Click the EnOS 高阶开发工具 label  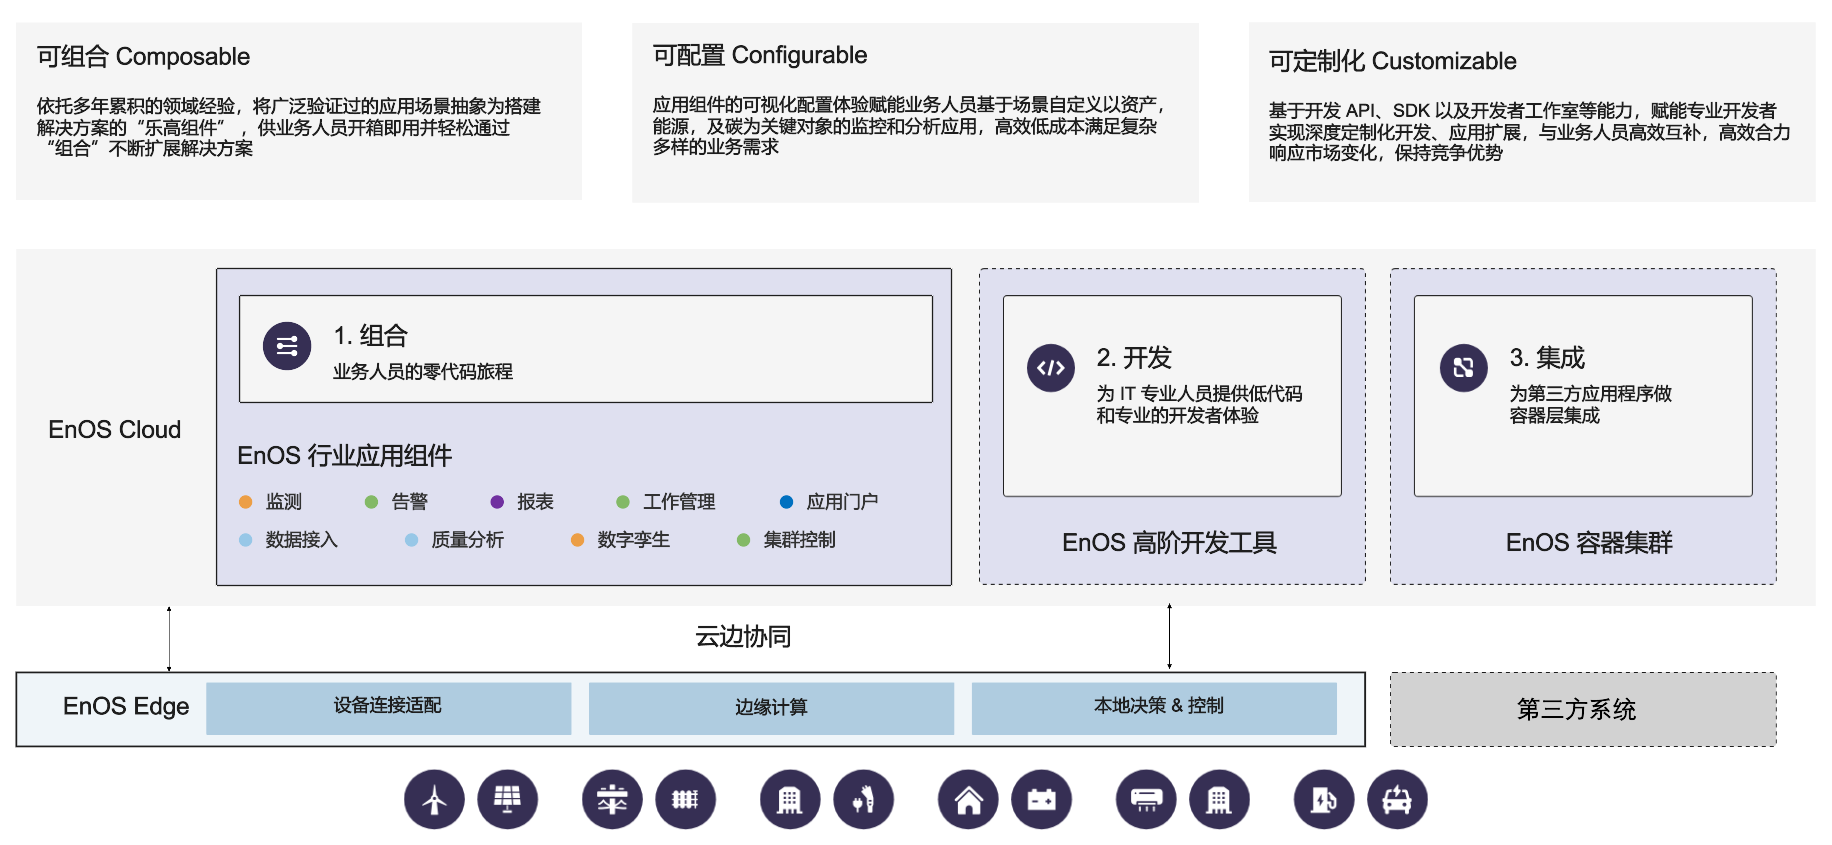1169,543
